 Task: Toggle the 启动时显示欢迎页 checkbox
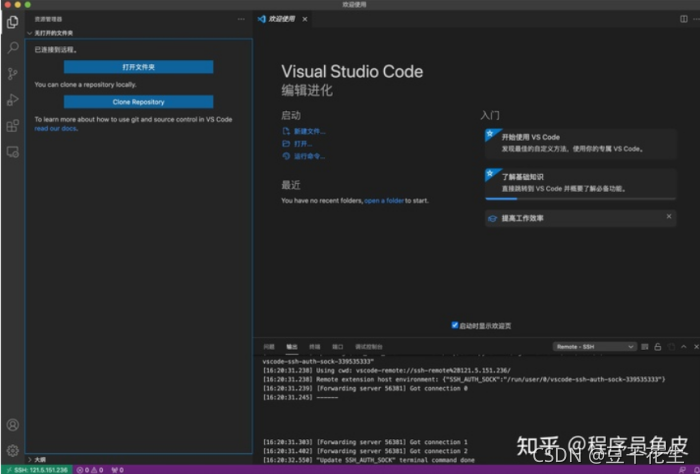click(x=454, y=325)
